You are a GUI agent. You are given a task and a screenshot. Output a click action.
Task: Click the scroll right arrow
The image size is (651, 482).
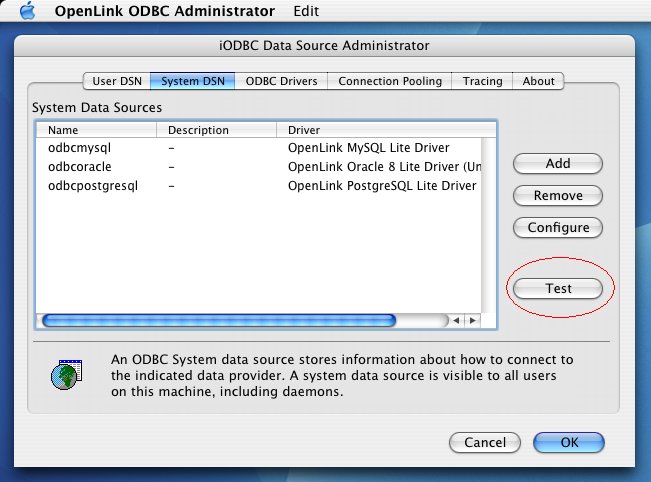click(x=472, y=321)
